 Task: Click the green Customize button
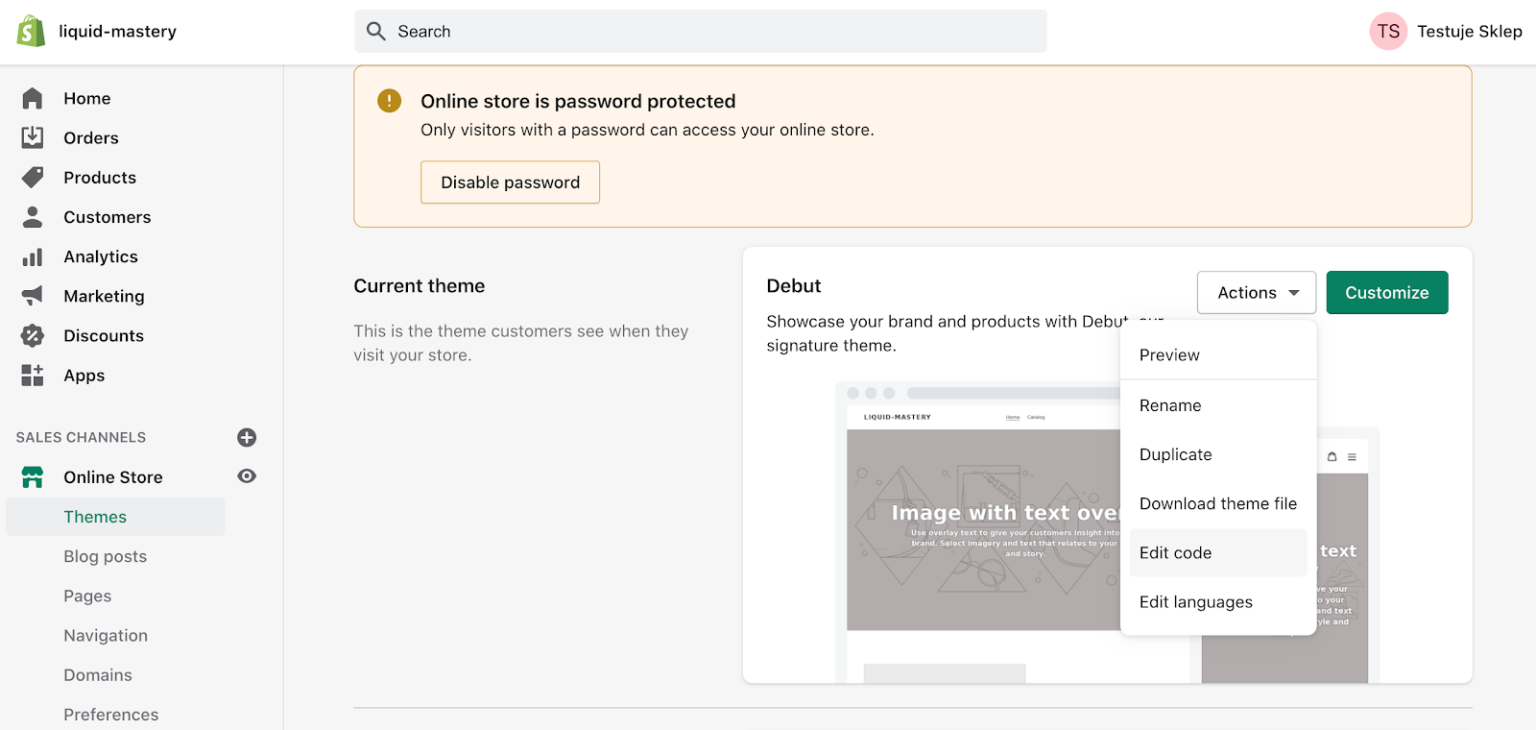[x=1387, y=292]
